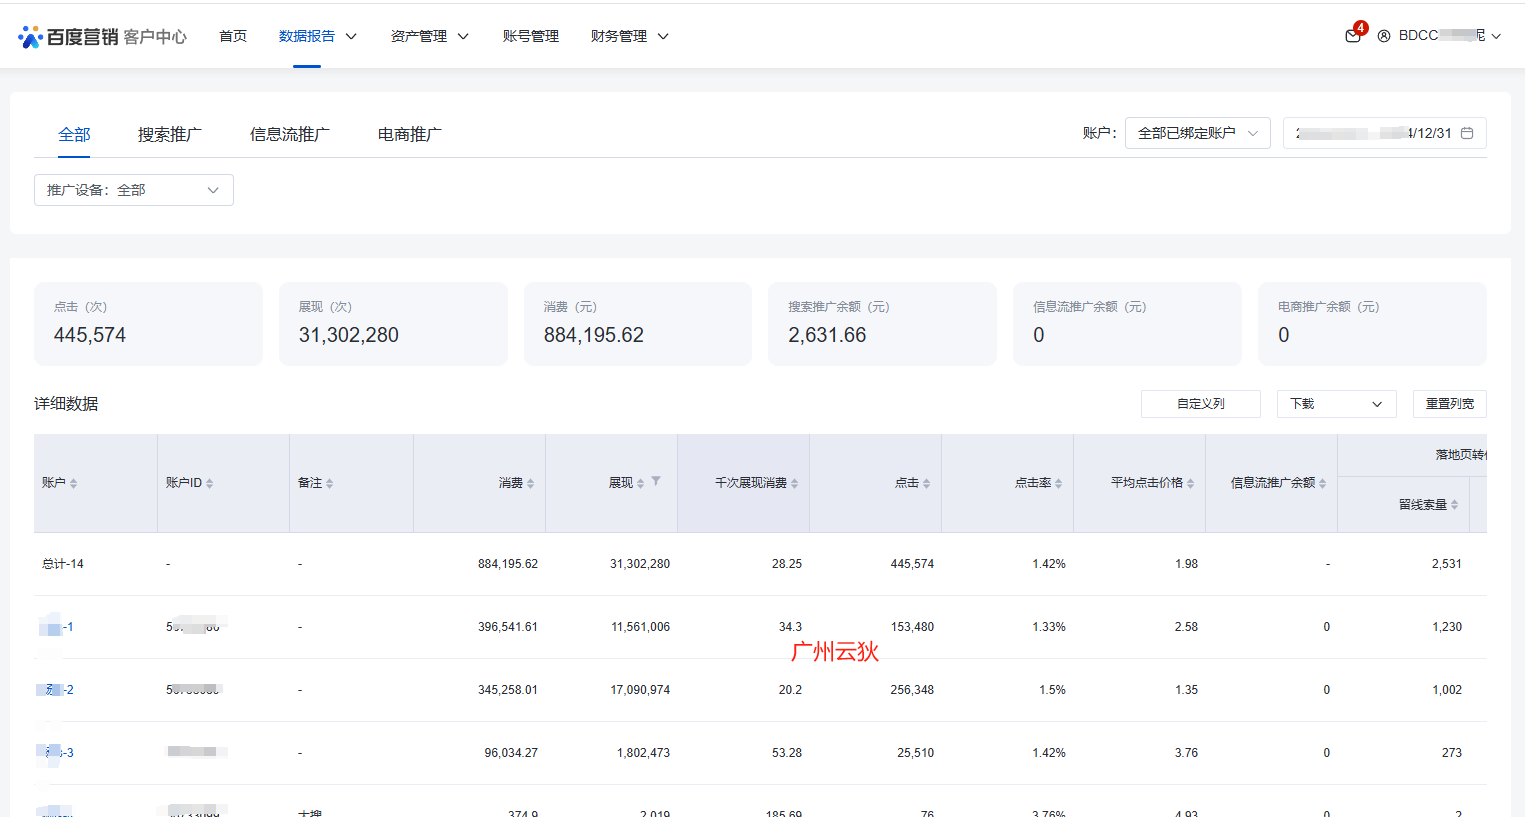Switch to the 信息流推广 tab
The width and height of the screenshot is (1525, 817).
tap(289, 134)
